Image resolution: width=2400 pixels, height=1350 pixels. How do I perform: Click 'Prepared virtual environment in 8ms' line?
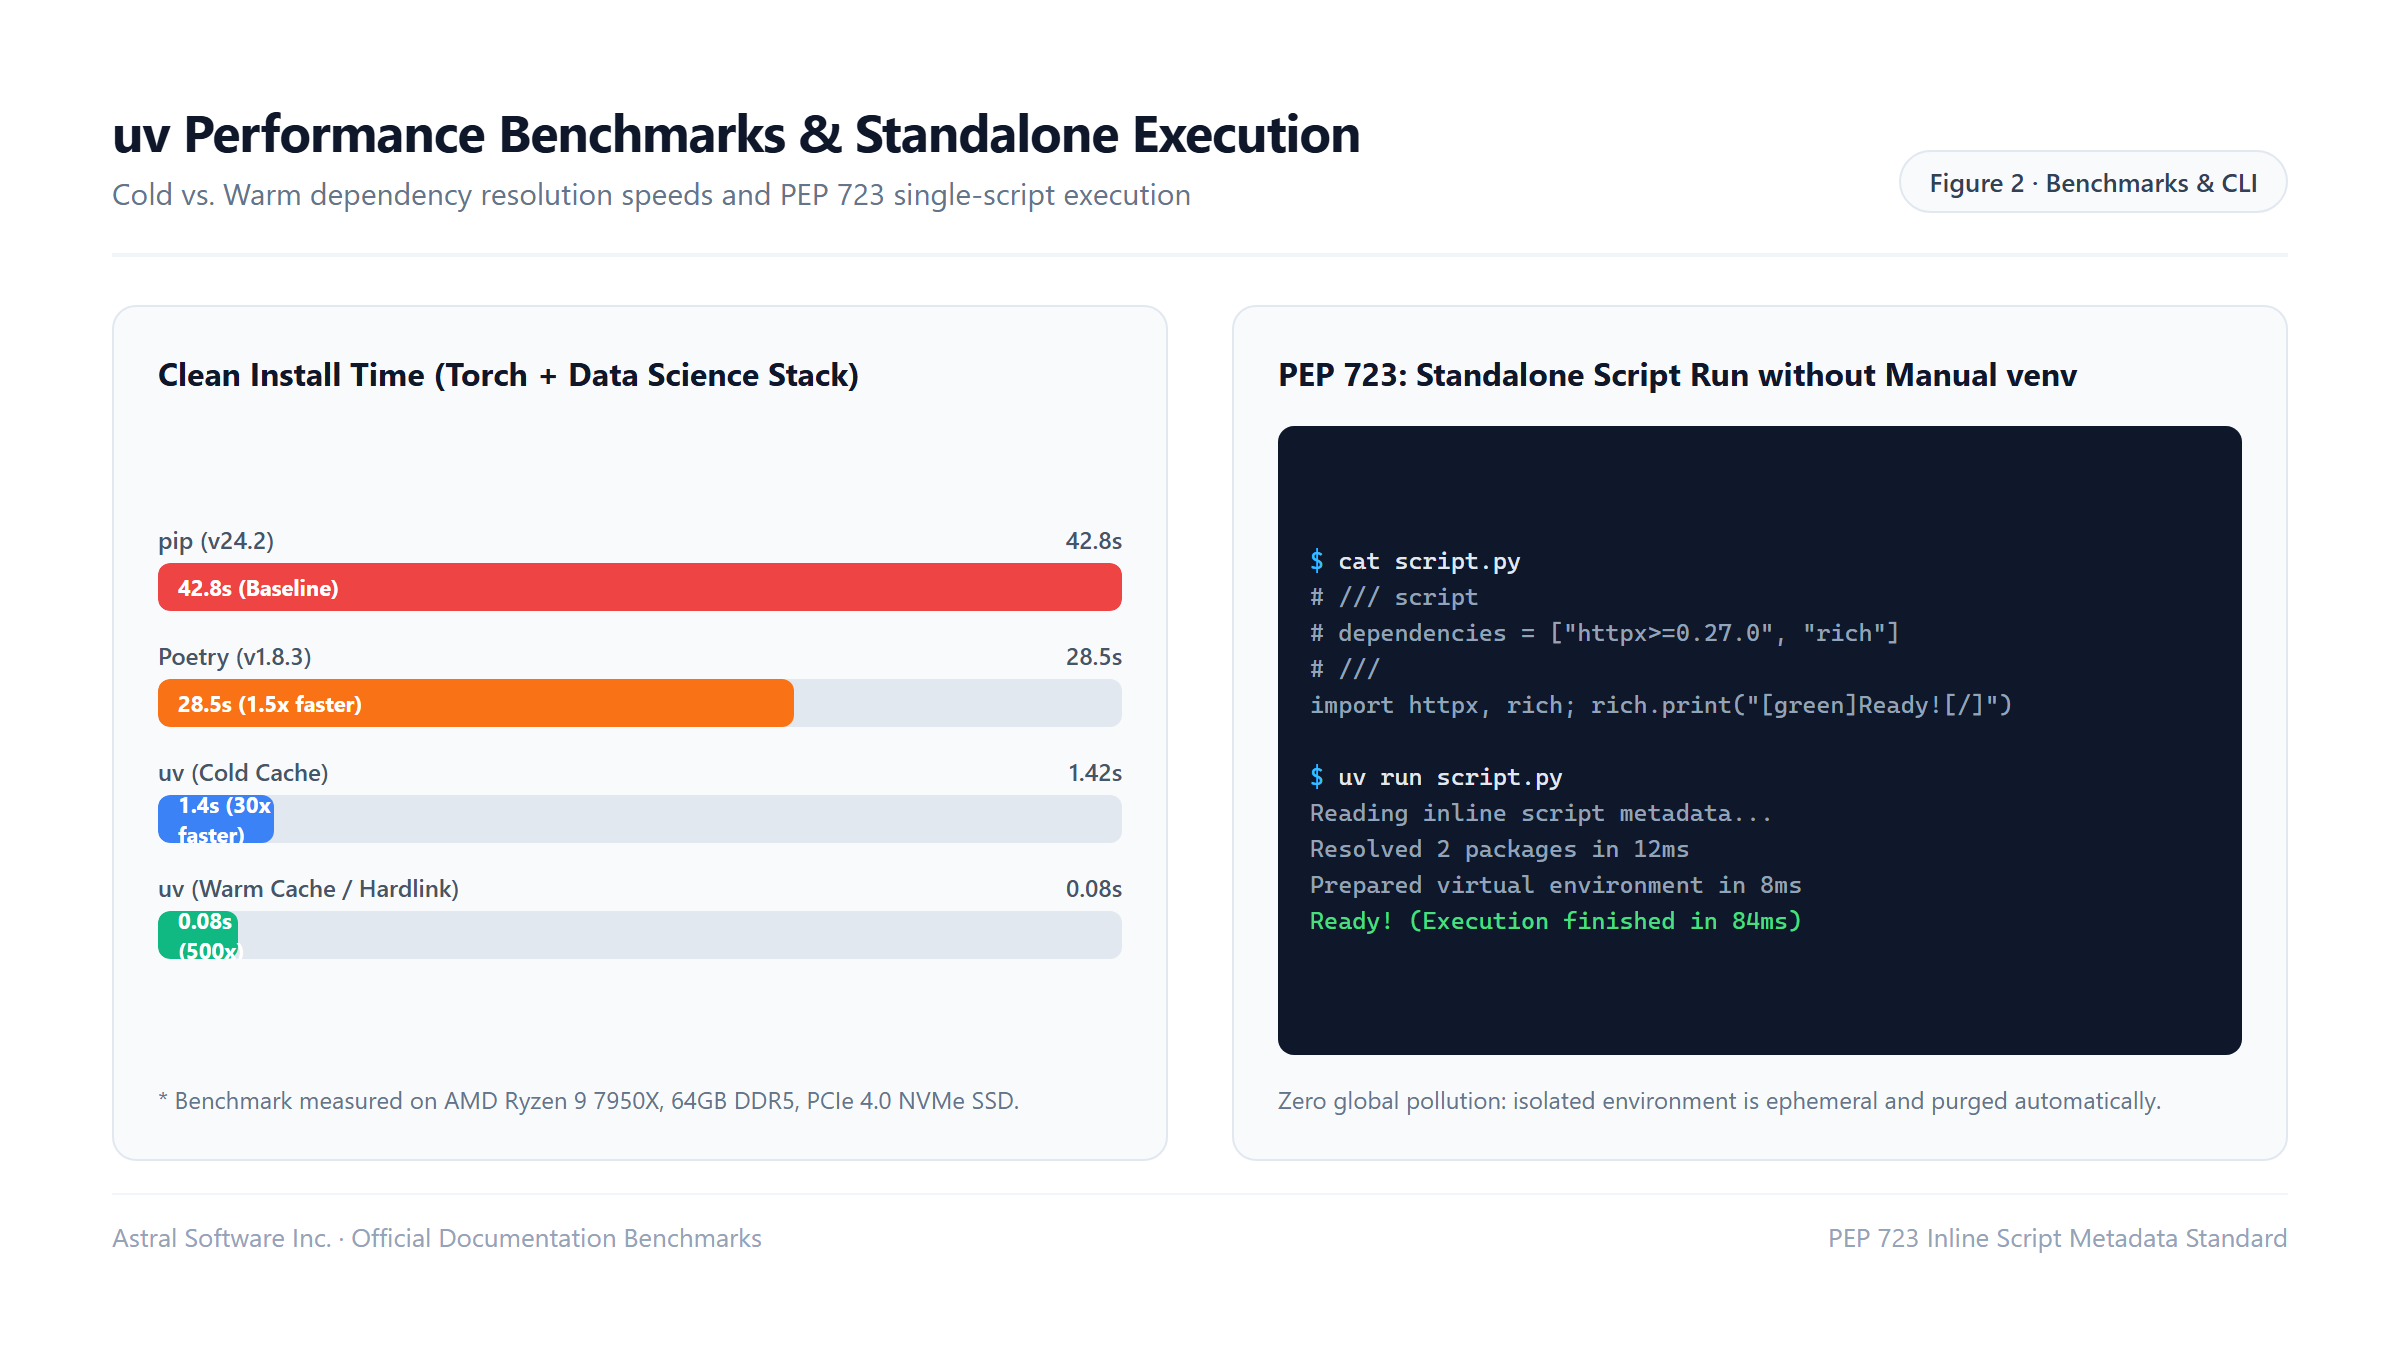pyautogui.click(x=1555, y=885)
